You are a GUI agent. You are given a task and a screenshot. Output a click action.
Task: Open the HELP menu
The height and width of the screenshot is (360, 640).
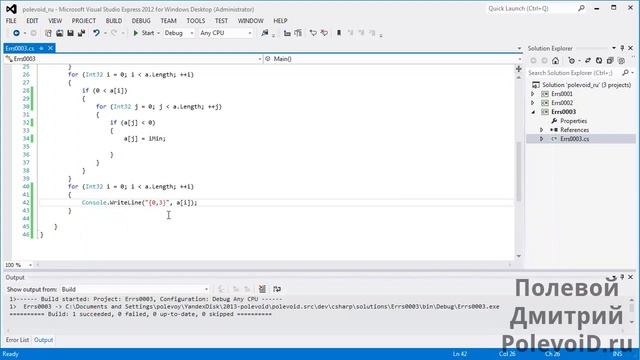coord(280,20)
